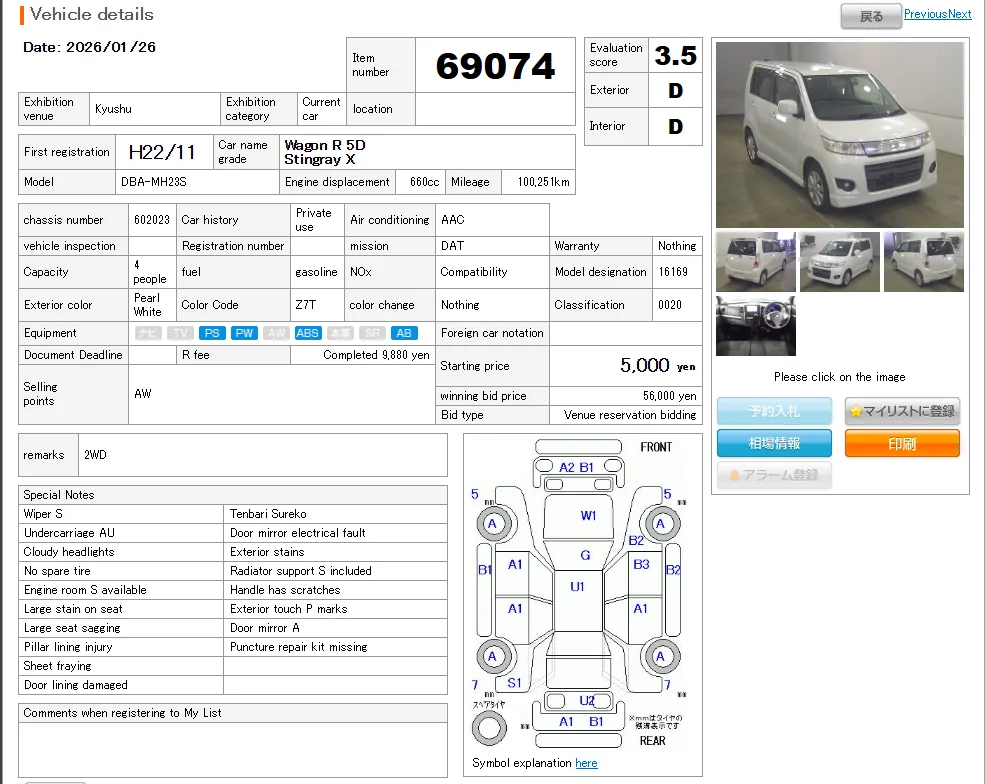Click the greyed AW equipment badge
This screenshot has width=985, height=784.
(x=276, y=333)
